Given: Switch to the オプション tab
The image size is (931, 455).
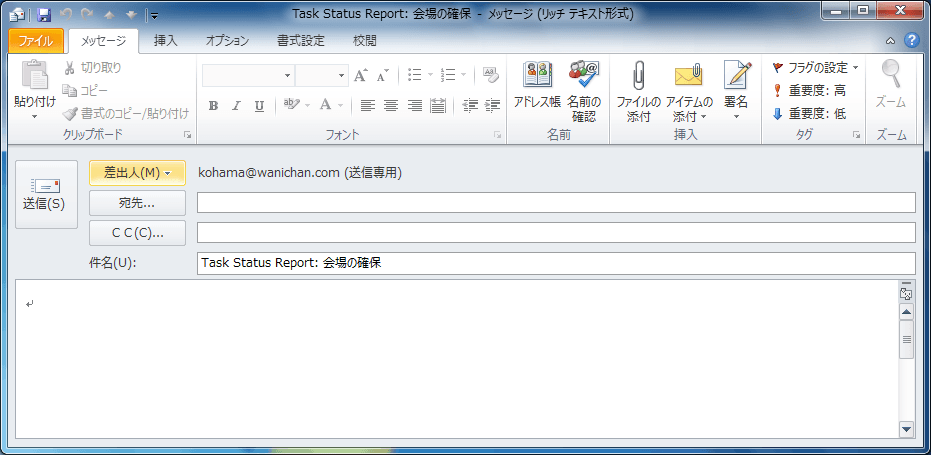Looking at the screenshot, I should click(x=227, y=41).
